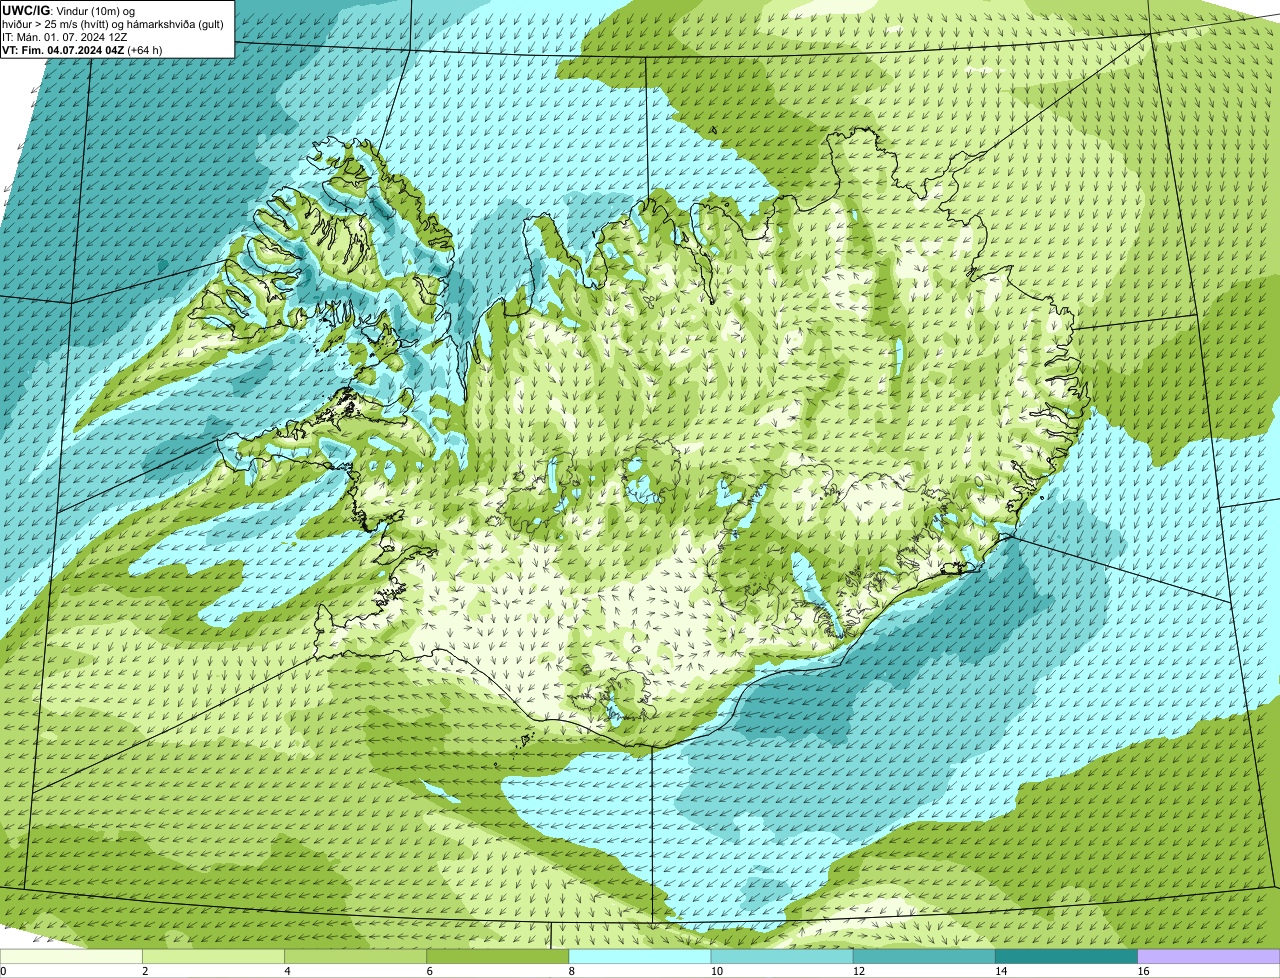Click the legend label "0"

coord(3,972)
